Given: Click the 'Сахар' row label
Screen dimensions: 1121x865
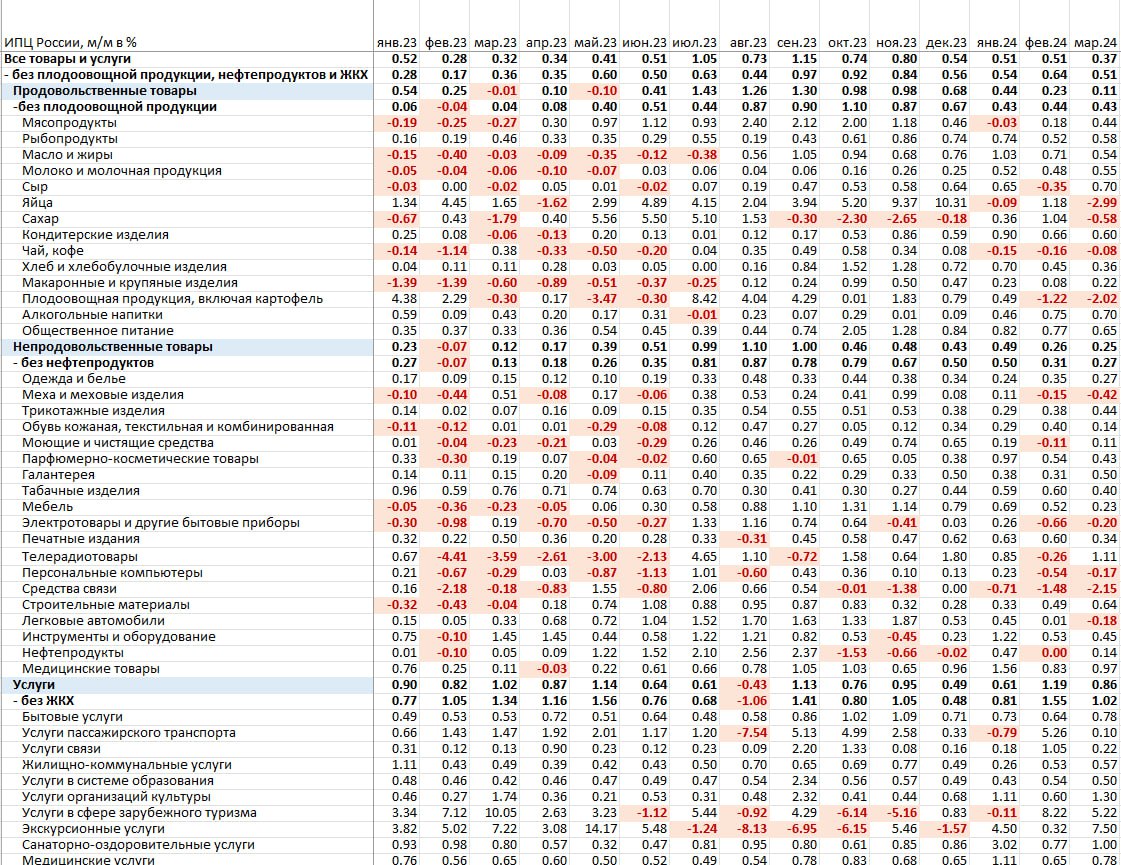Looking at the screenshot, I should point(40,219).
